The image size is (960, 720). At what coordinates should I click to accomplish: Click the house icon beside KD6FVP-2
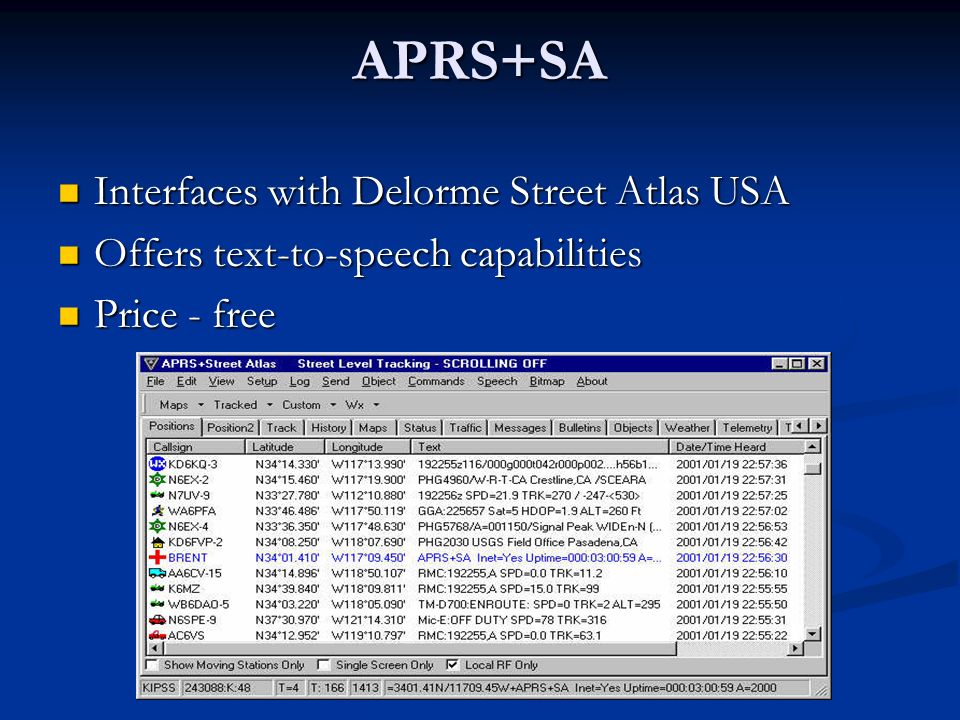[x=157, y=542]
